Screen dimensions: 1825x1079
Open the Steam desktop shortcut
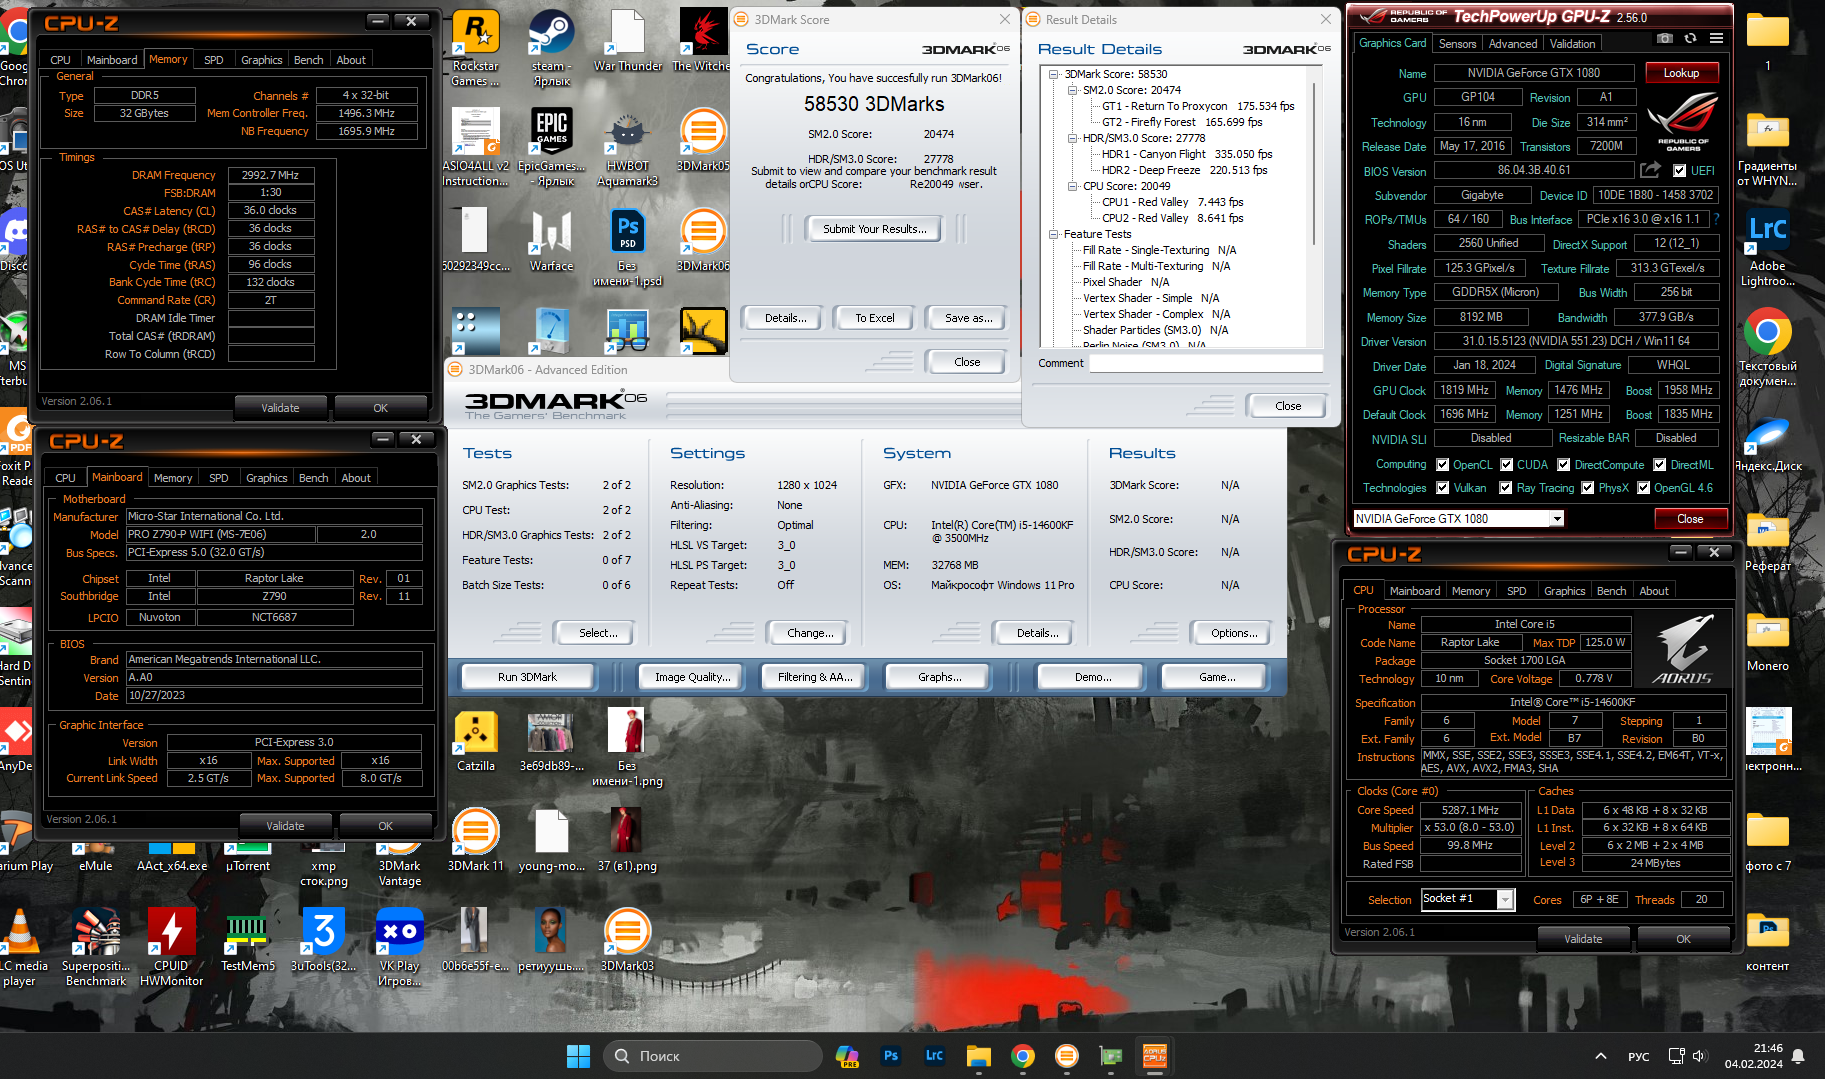pos(552,47)
